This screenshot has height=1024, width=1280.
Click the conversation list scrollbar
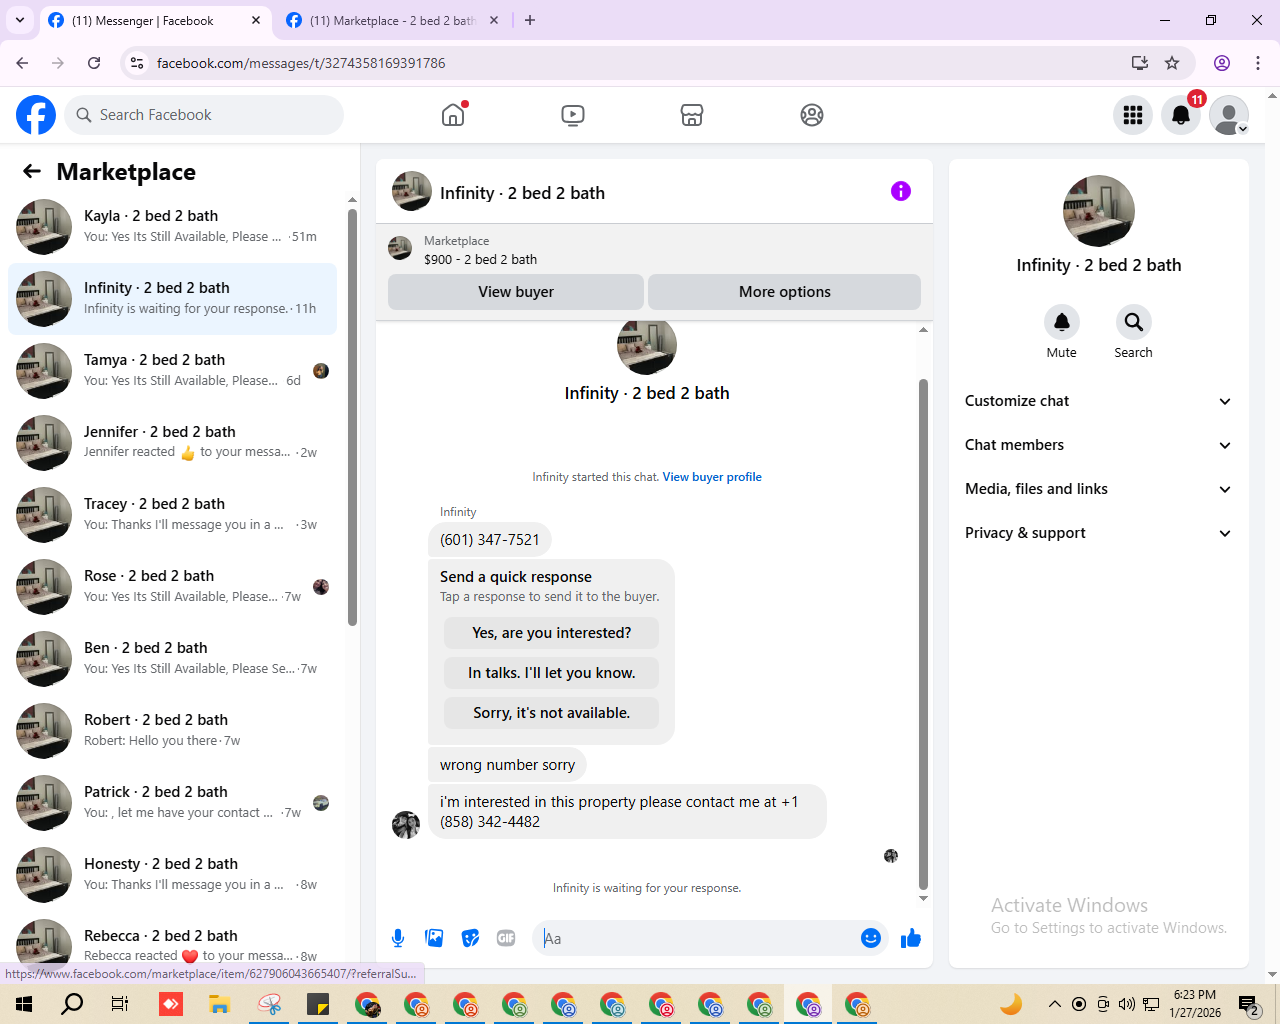[352, 417]
